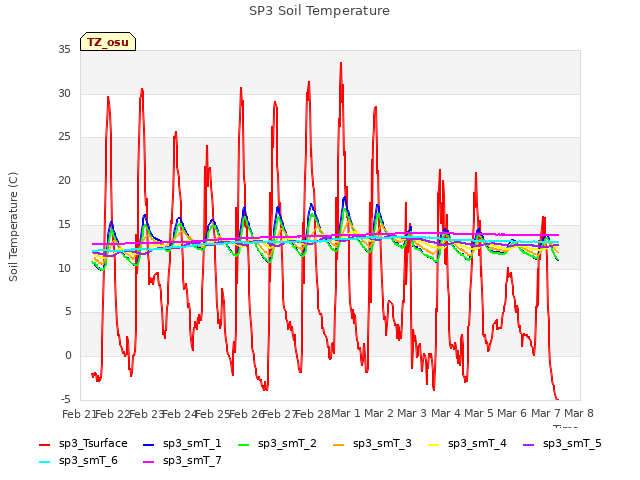Toggle sp3_Tsurface series in the legend
Screen dimensions: 640x480
click(x=83, y=444)
